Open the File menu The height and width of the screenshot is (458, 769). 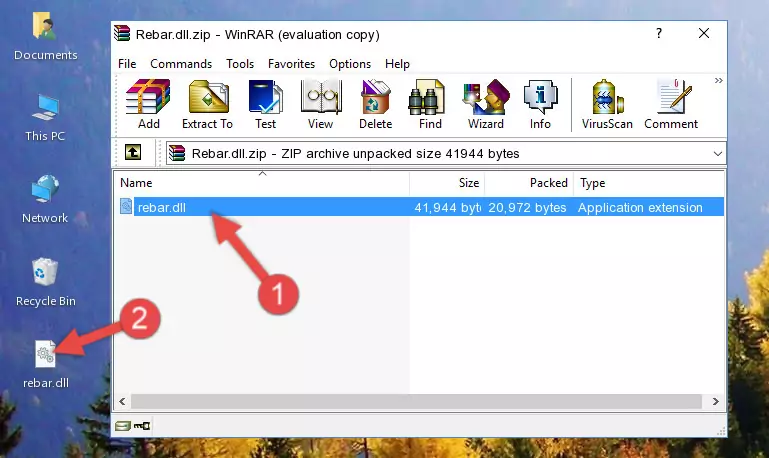127,64
